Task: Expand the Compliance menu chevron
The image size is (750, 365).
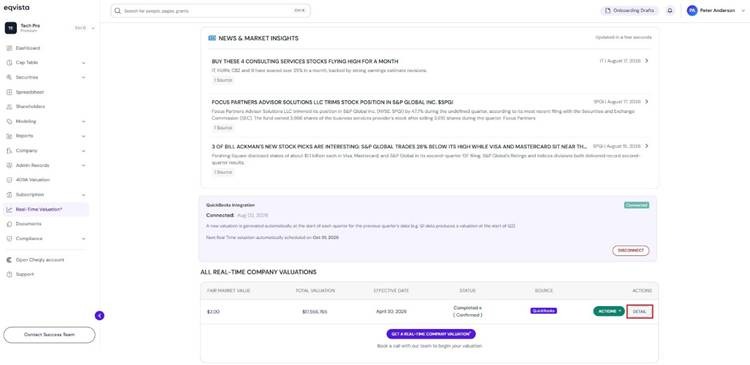Action: point(84,239)
